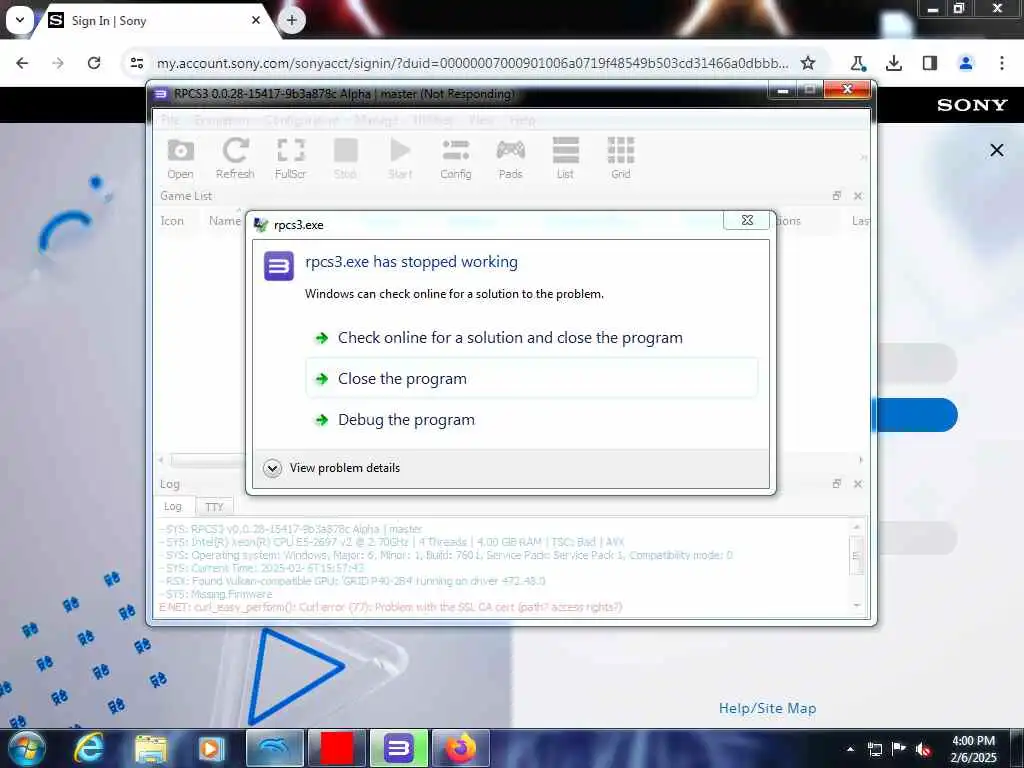Image resolution: width=1024 pixels, height=768 pixels.
Task: Click game list horizontal scrollbar right arrow
Action: [861, 460]
